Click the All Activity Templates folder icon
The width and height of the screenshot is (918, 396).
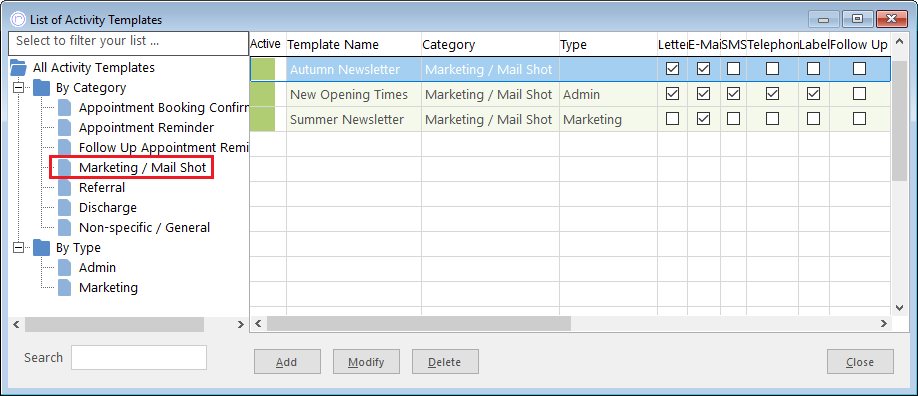click(19, 68)
